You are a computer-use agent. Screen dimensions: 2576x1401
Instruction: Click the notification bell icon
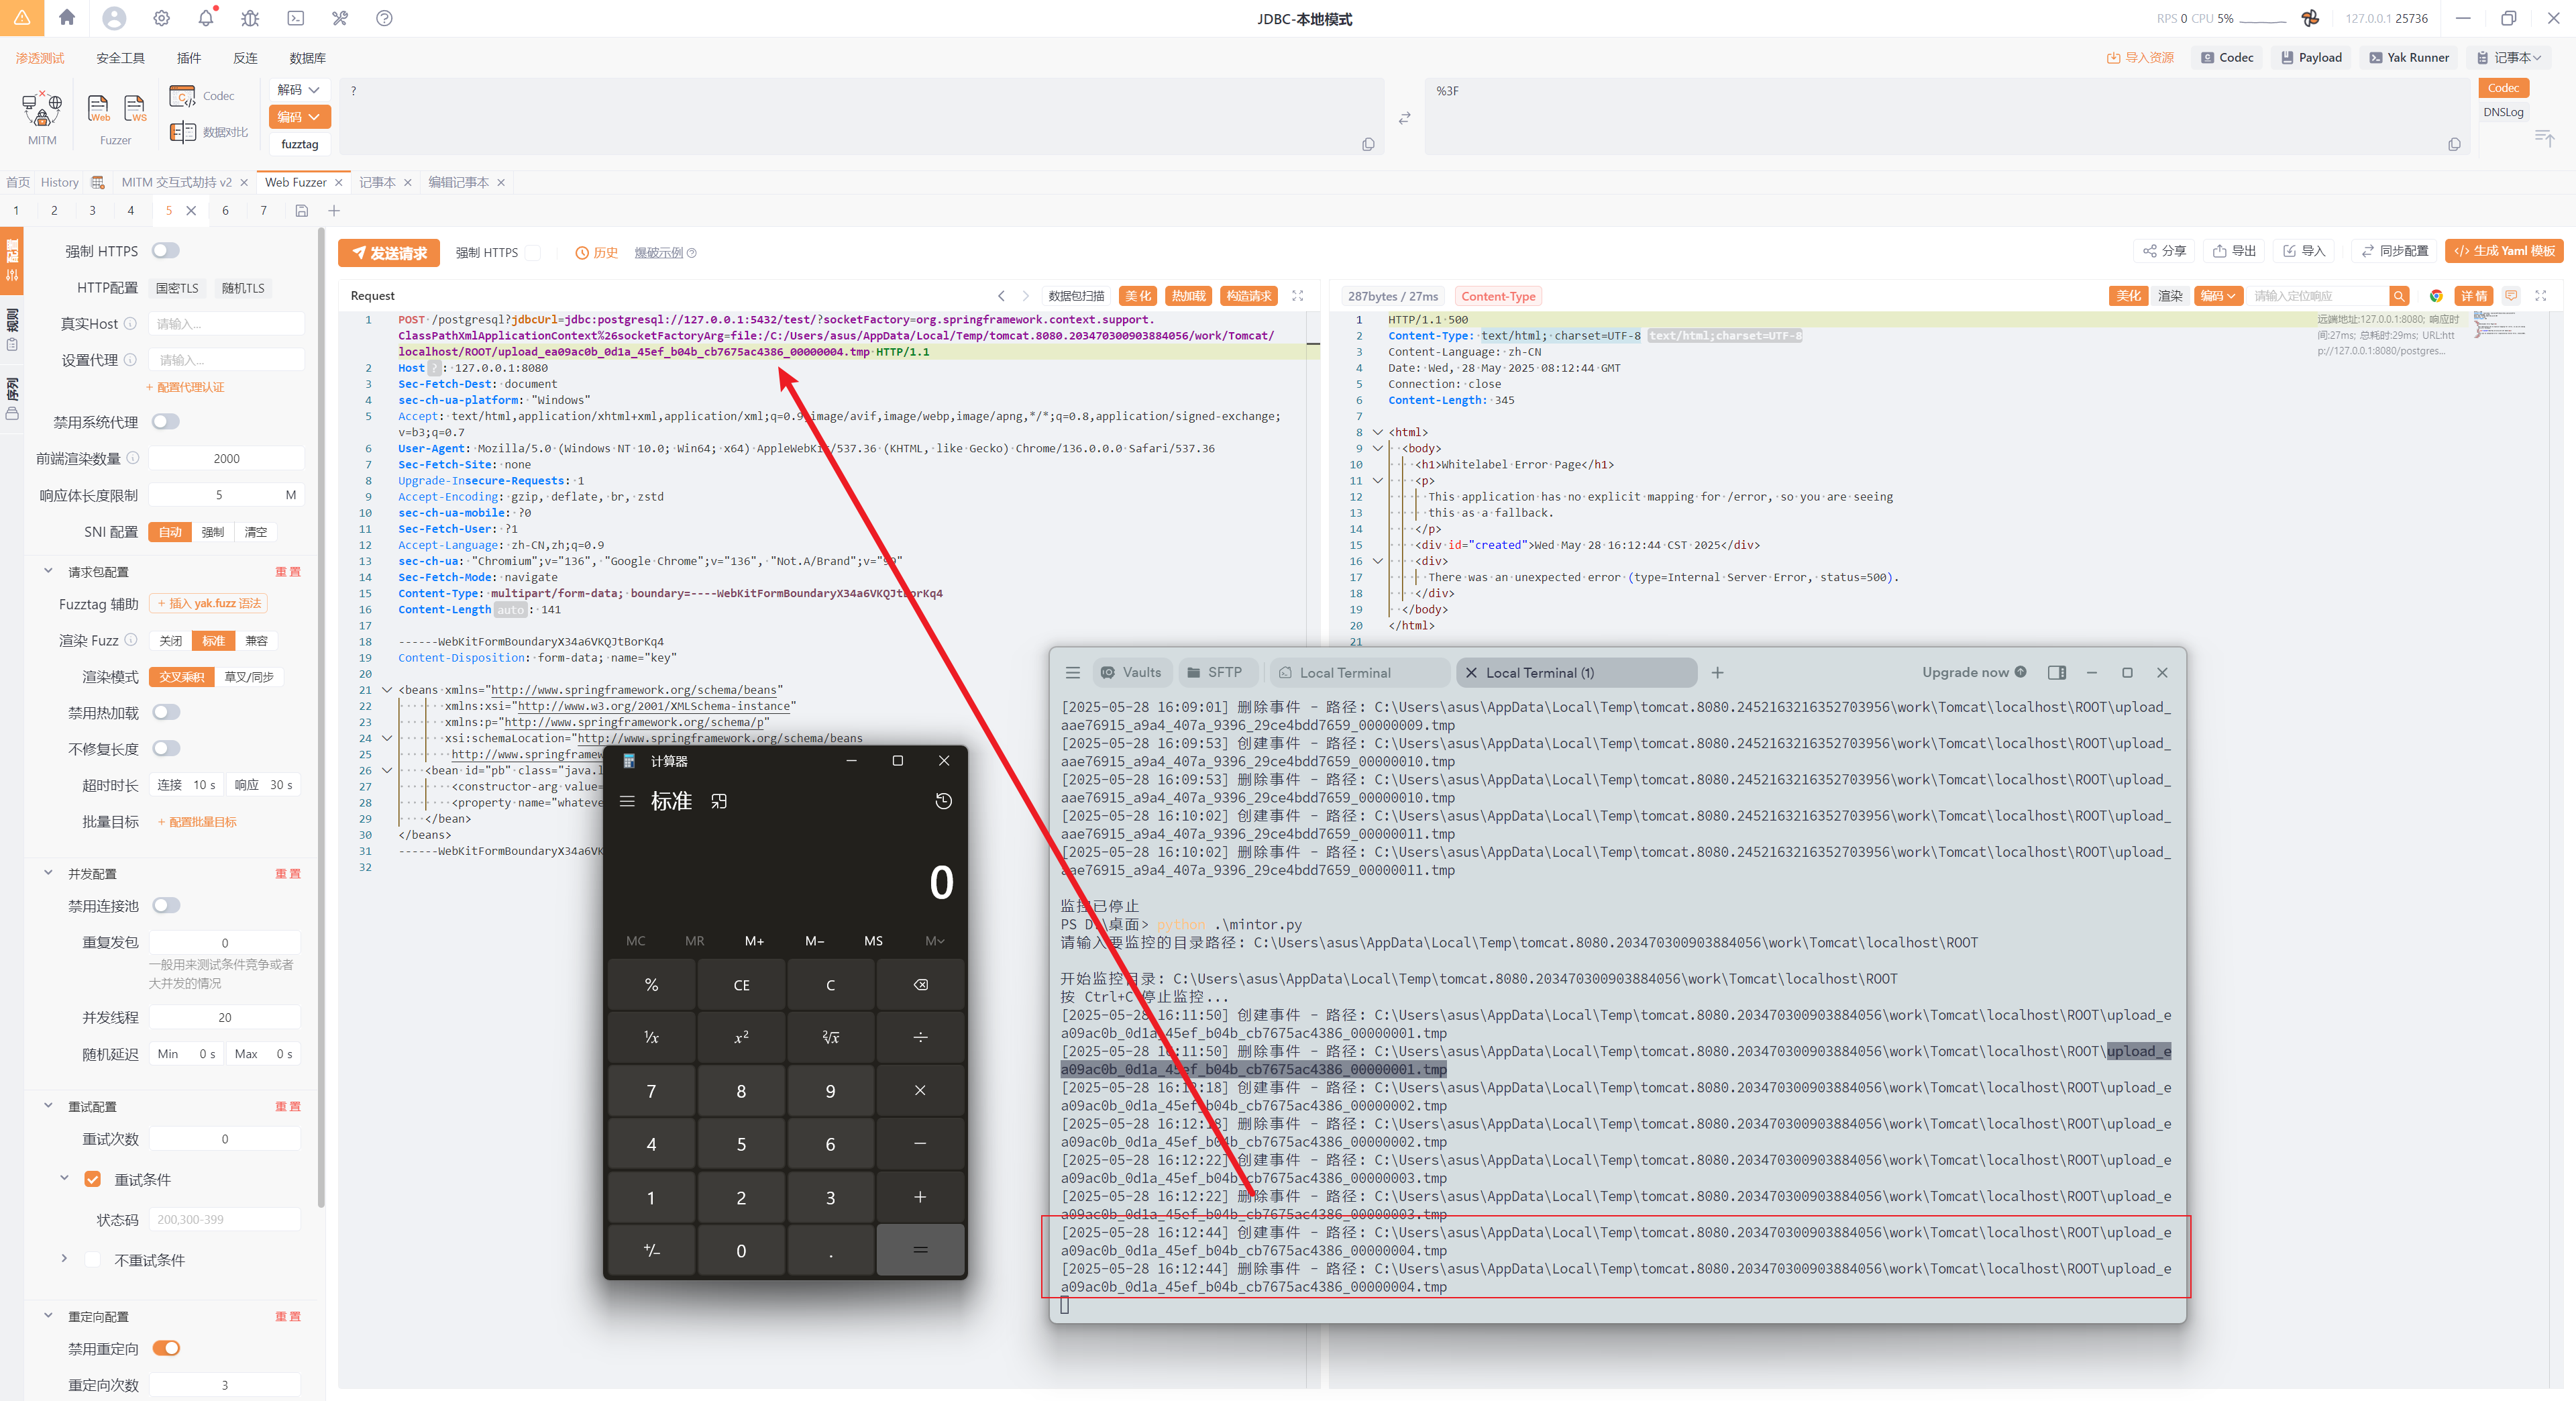[x=206, y=18]
